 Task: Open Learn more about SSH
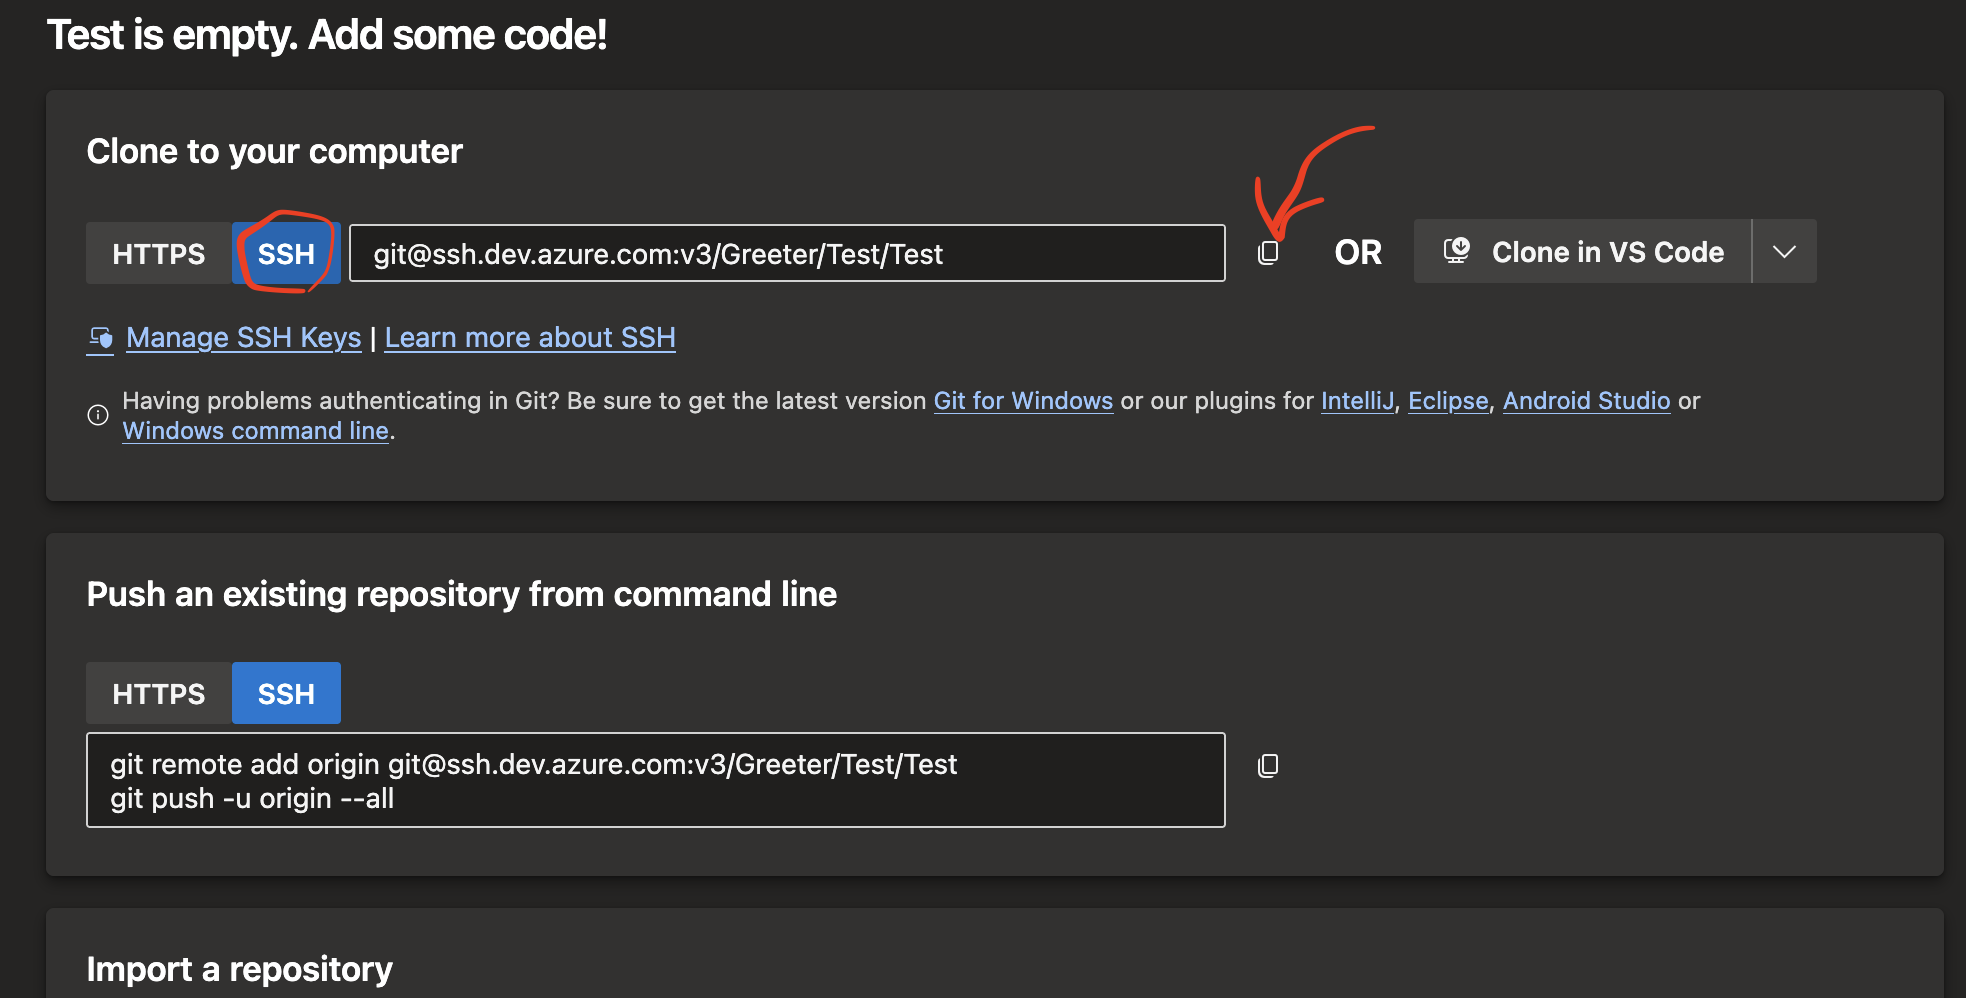[530, 338]
